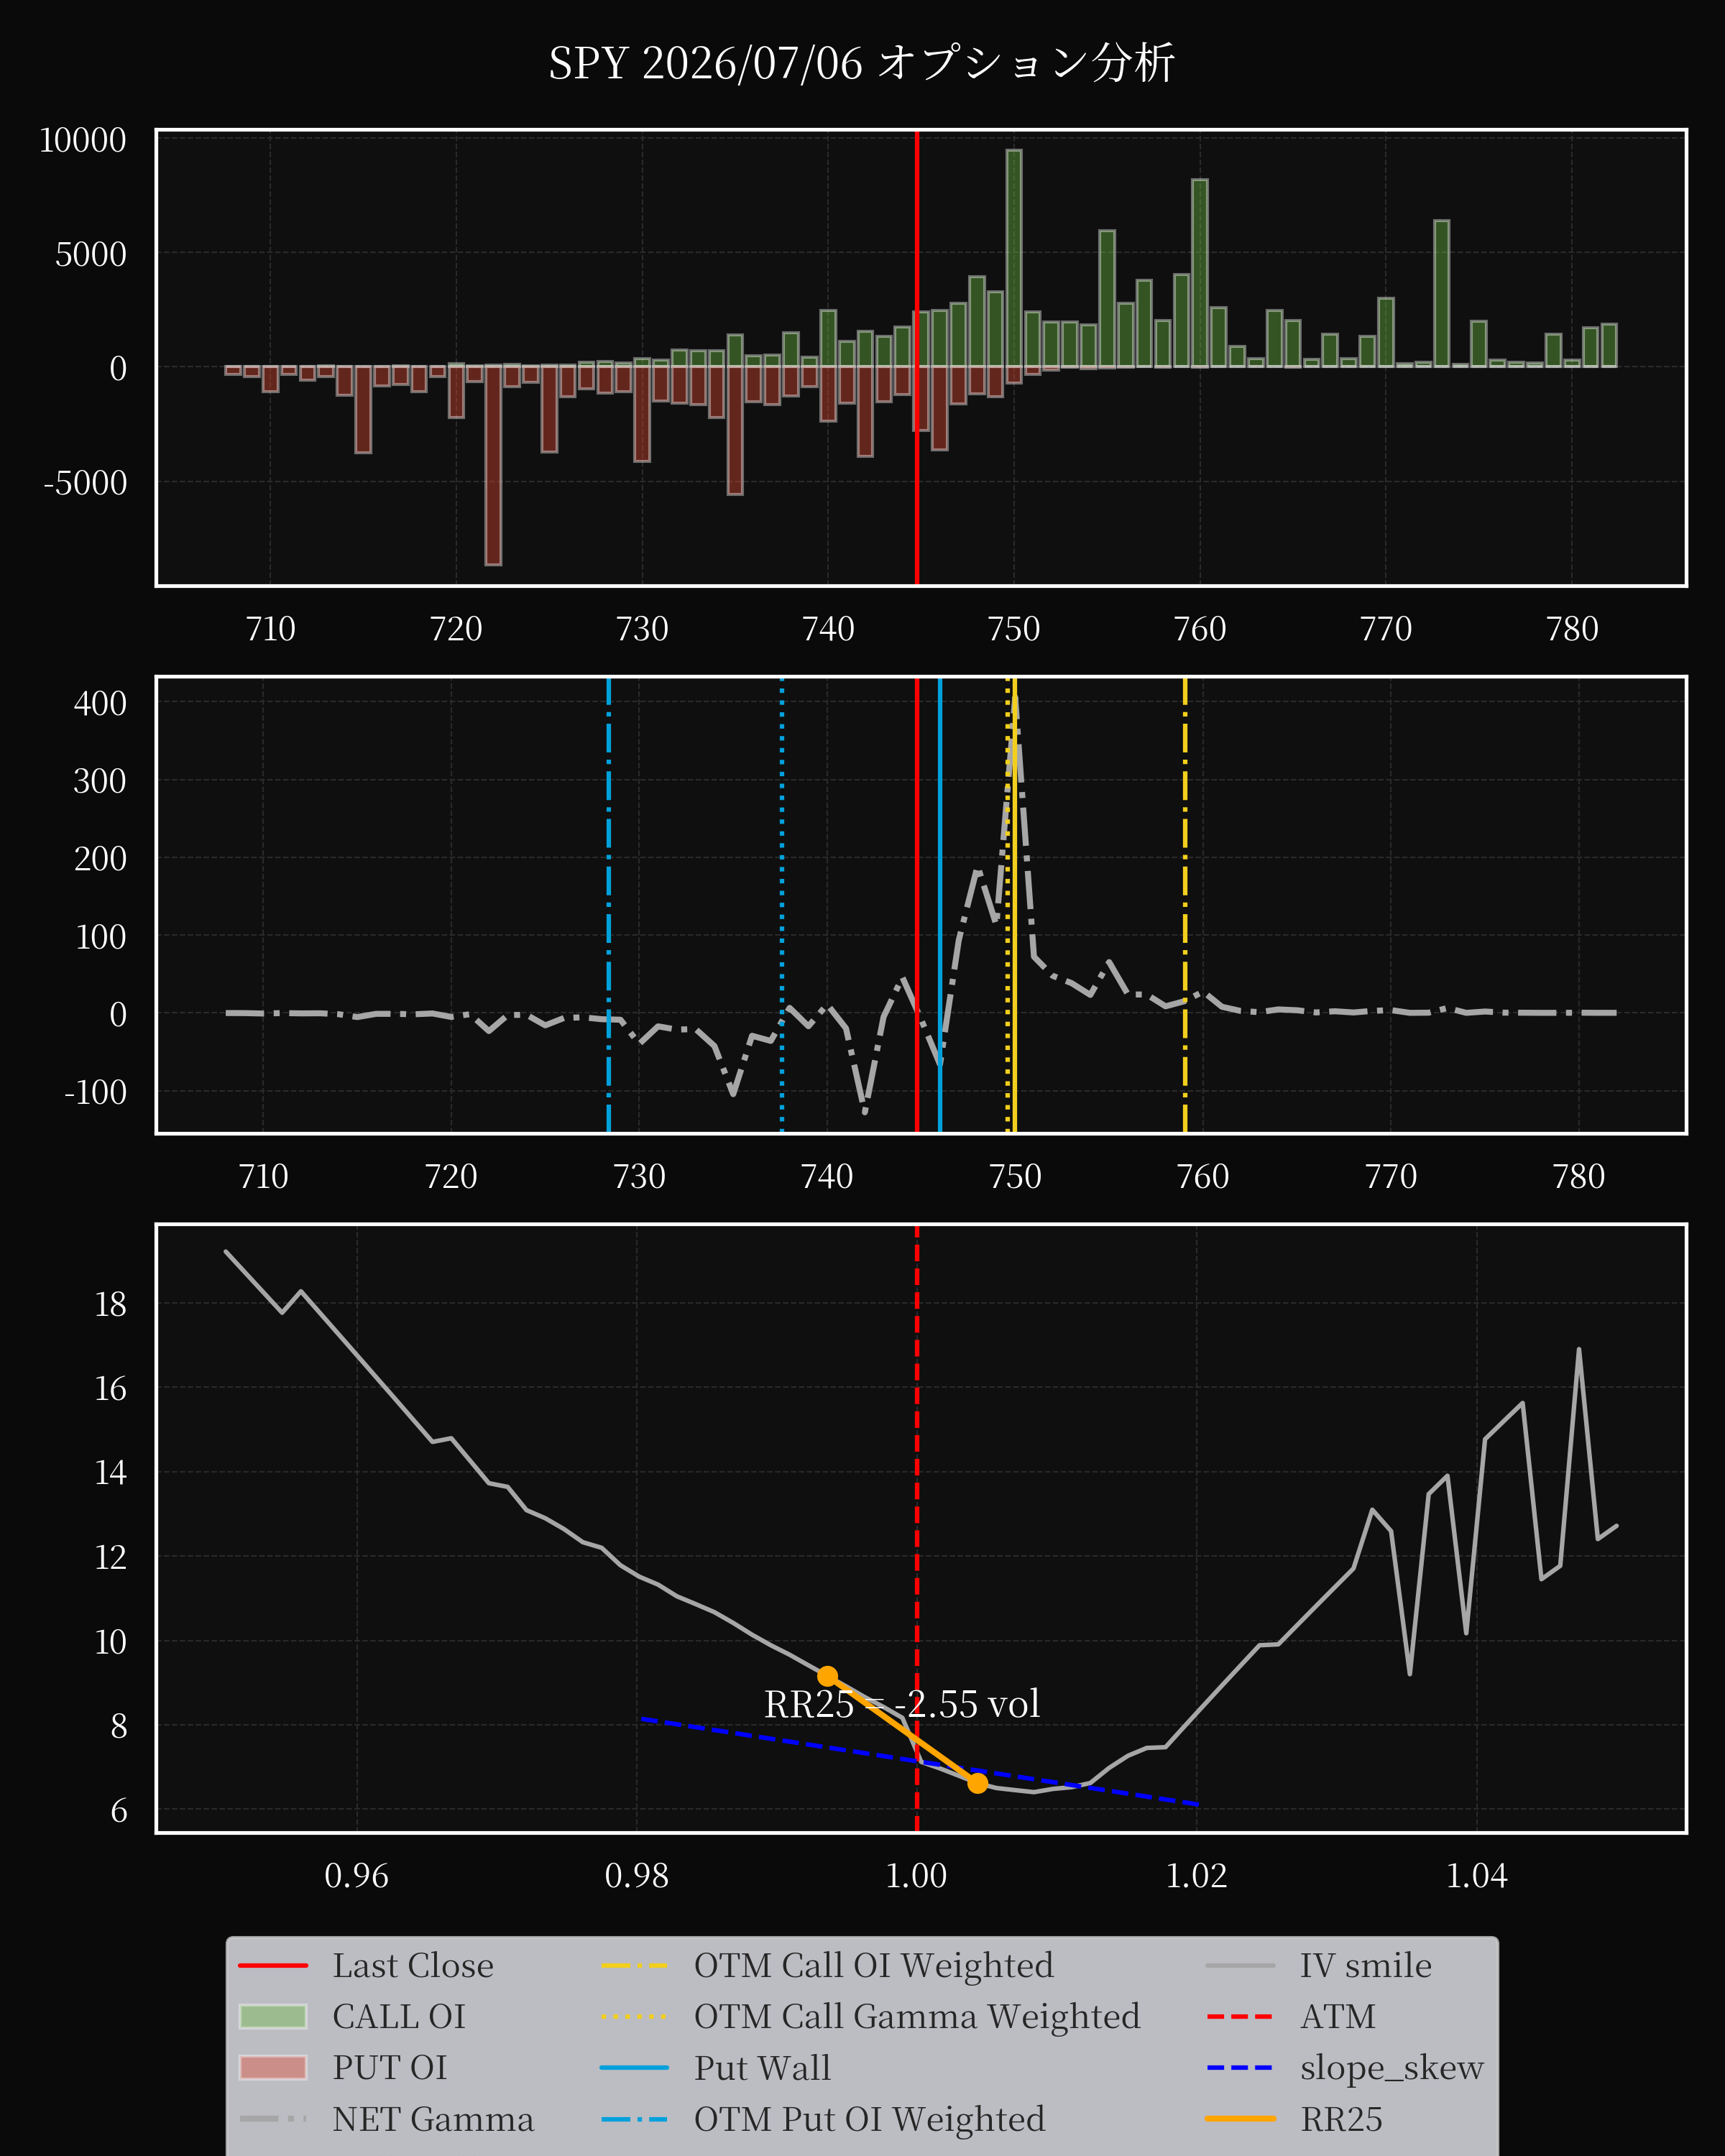The width and height of the screenshot is (1725, 2156).
Task: Click the '730' x-axis label in gamma chart
Action: [x=639, y=1176]
